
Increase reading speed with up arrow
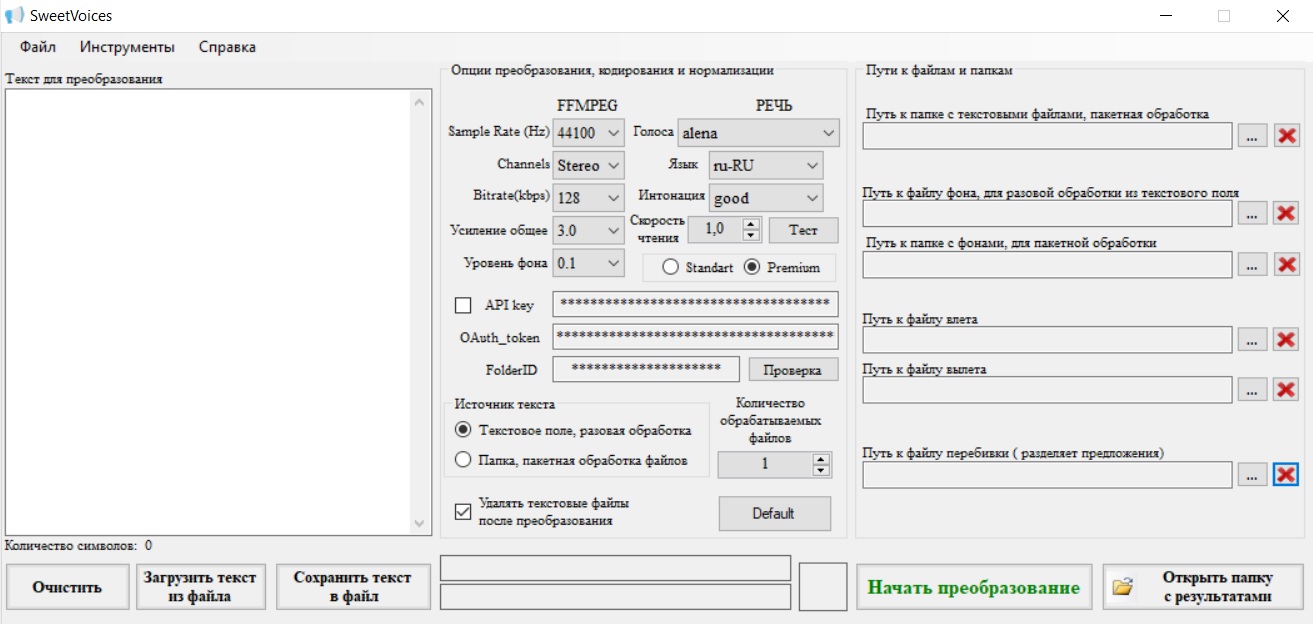tap(752, 223)
